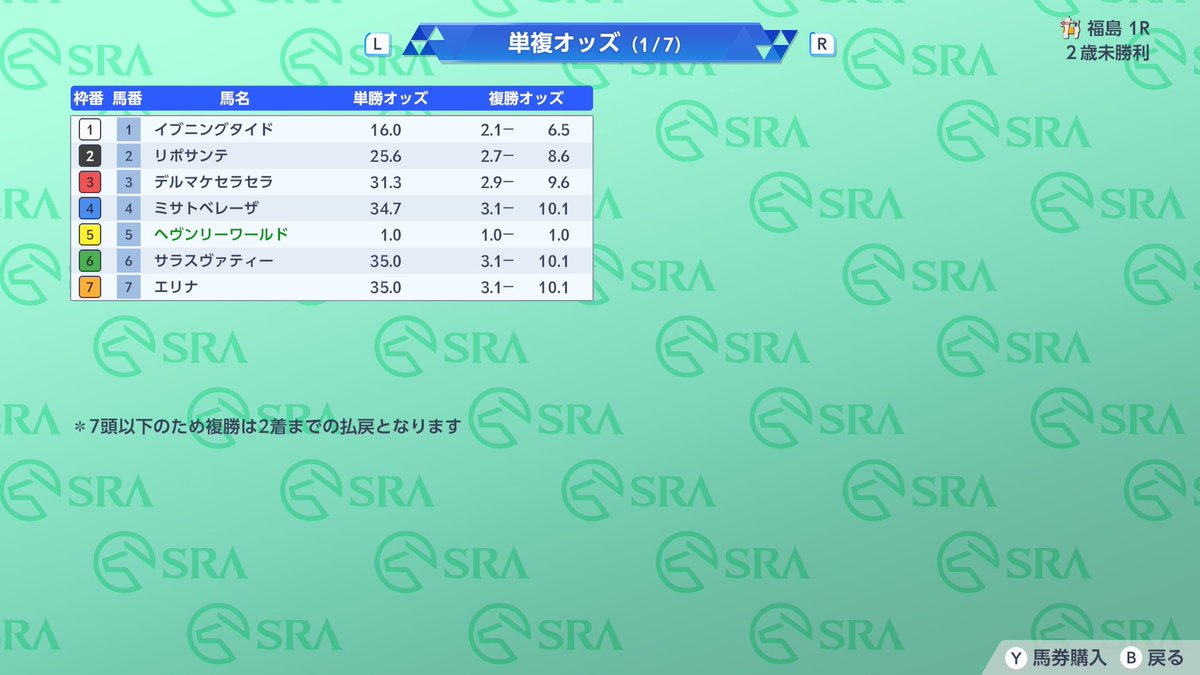This screenshot has height=675, width=1200.
Task: Click horse number 3 badge for デルマケセラセラ
Action: tap(129, 182)
